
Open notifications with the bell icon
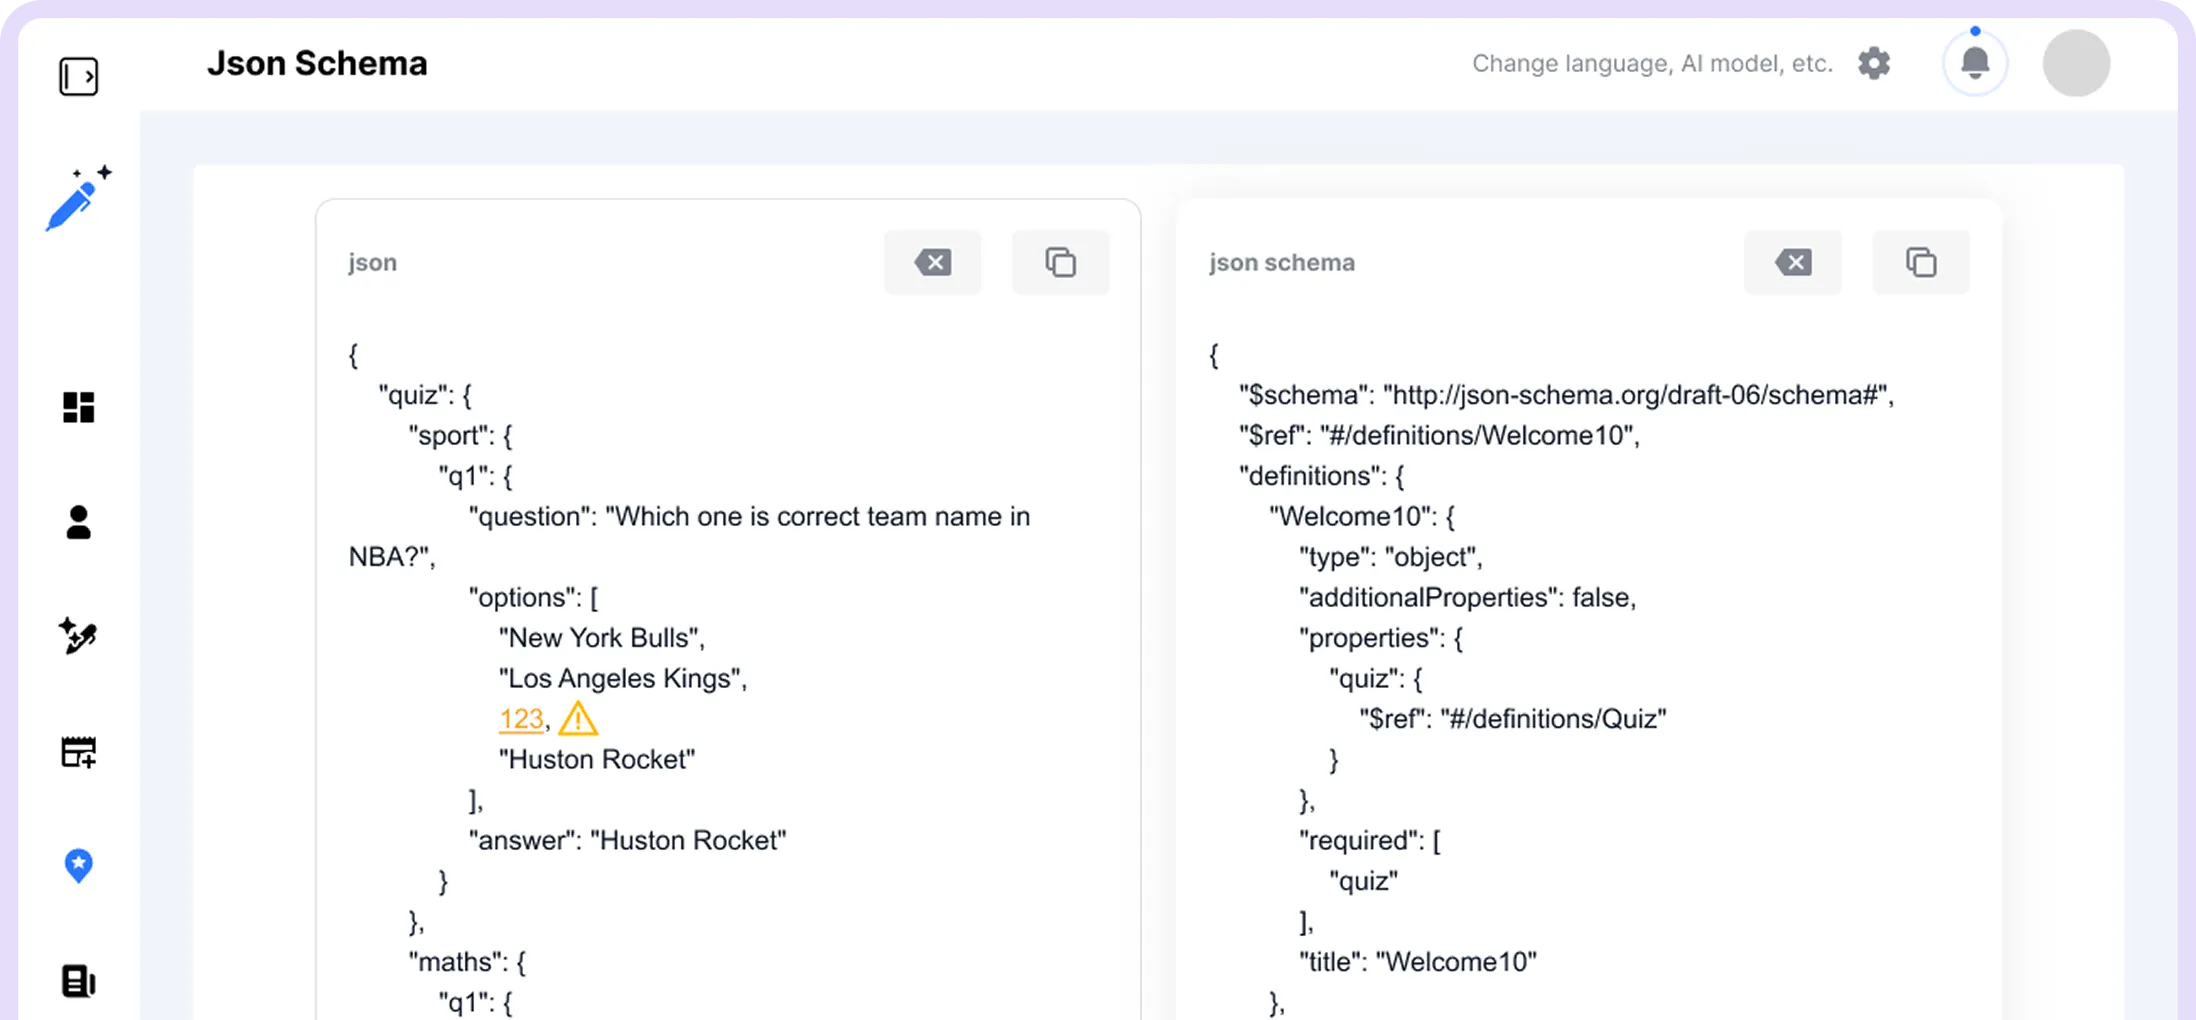[x=1974, y=63]
